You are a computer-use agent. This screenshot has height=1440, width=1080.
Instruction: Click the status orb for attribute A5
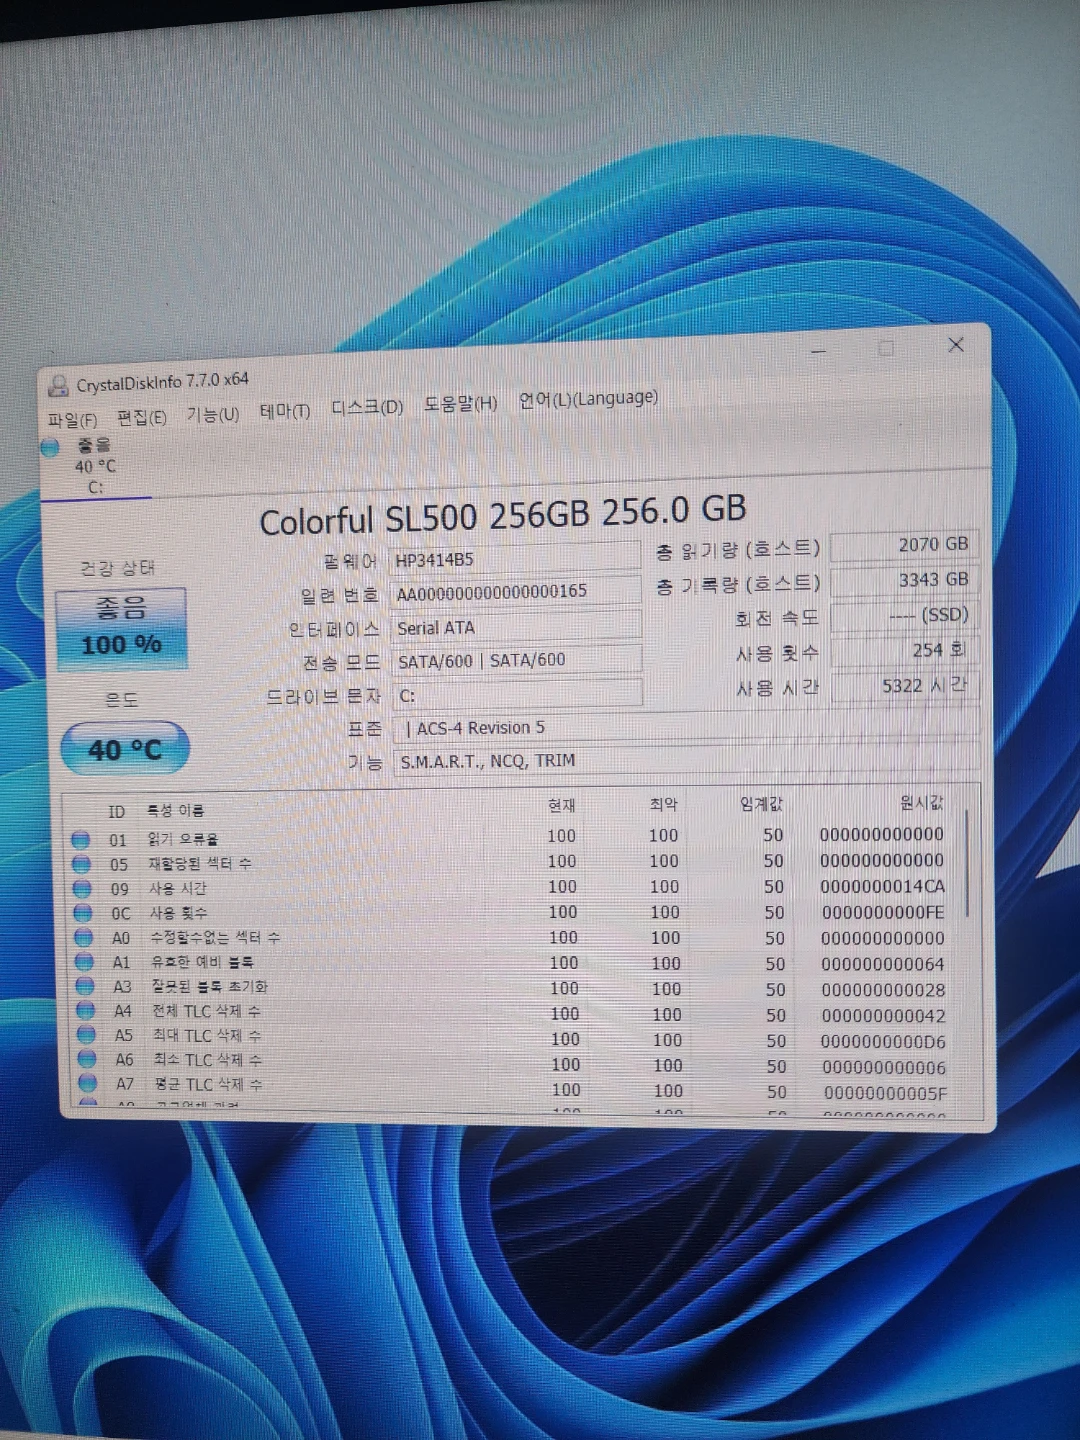[87, 1035]
